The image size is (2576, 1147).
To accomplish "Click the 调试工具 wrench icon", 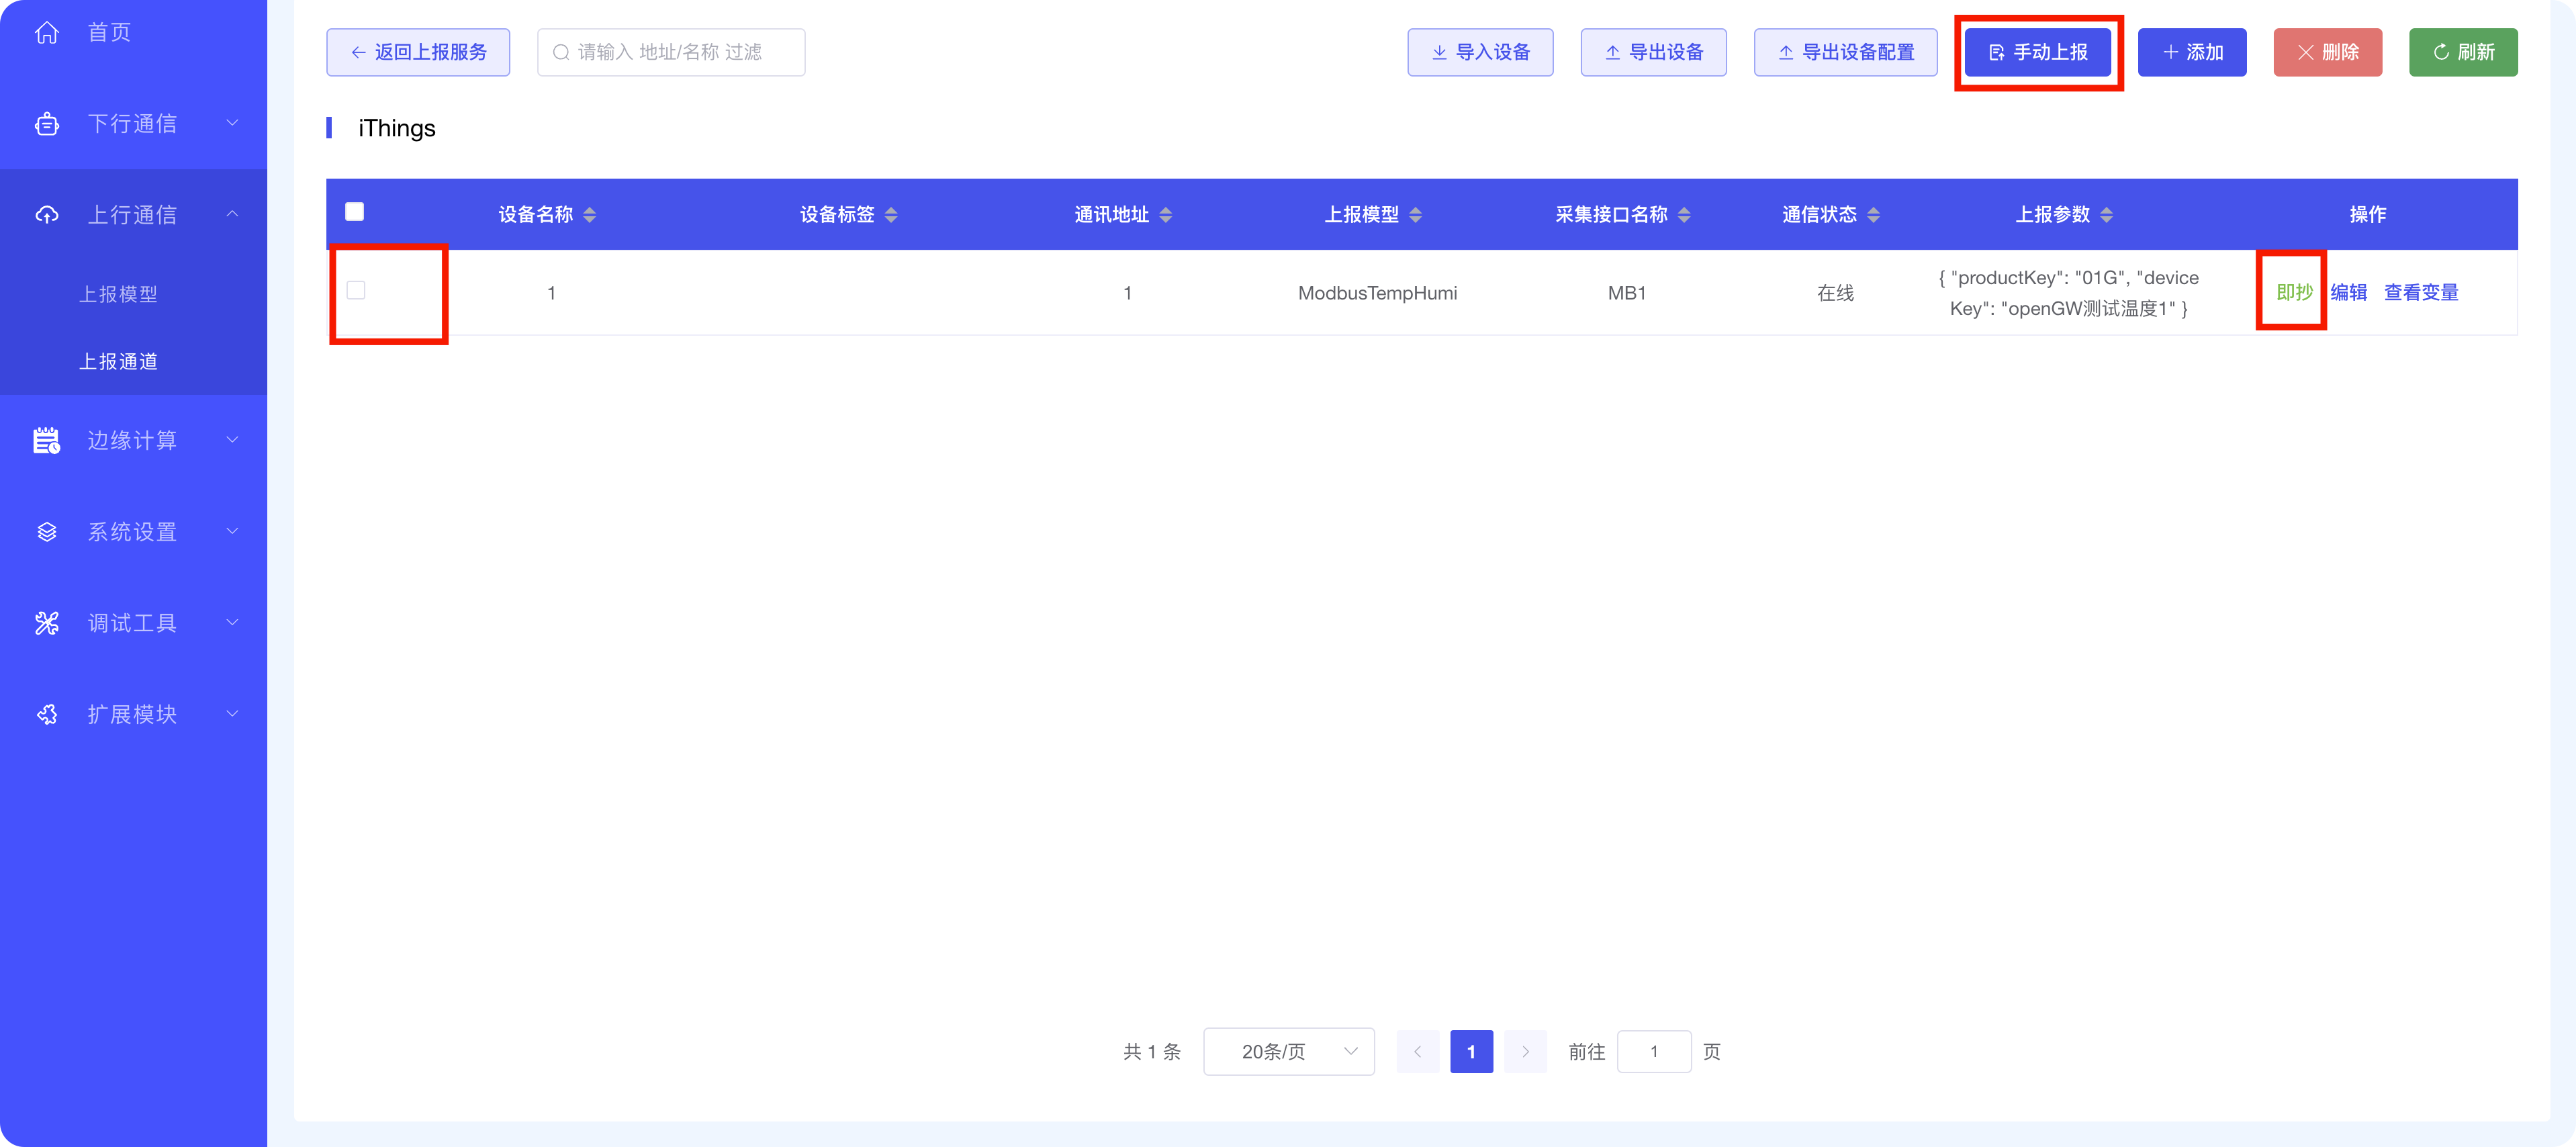I will point(46,623).
